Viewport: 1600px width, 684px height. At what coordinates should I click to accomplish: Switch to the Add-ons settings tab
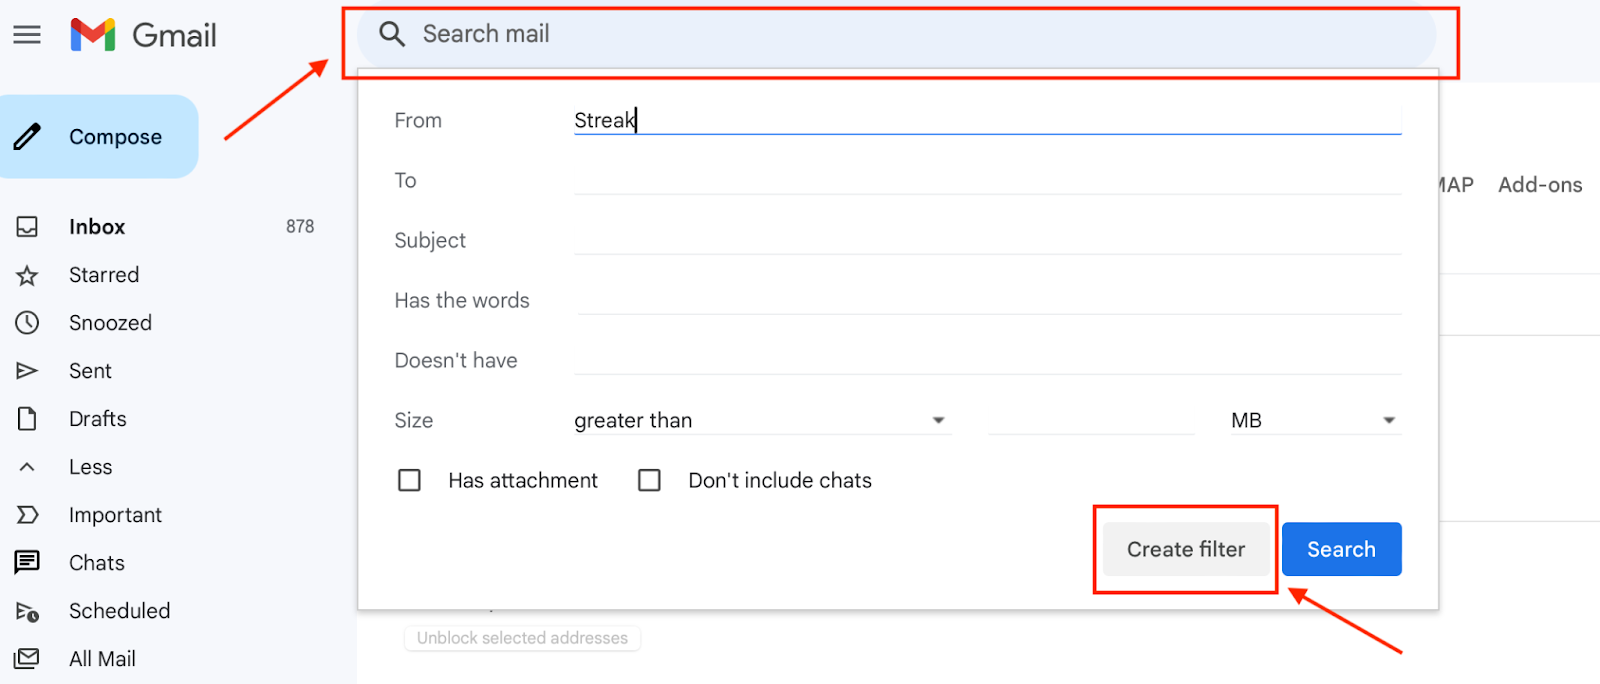pyautogui.click(x=1540, y=185)
